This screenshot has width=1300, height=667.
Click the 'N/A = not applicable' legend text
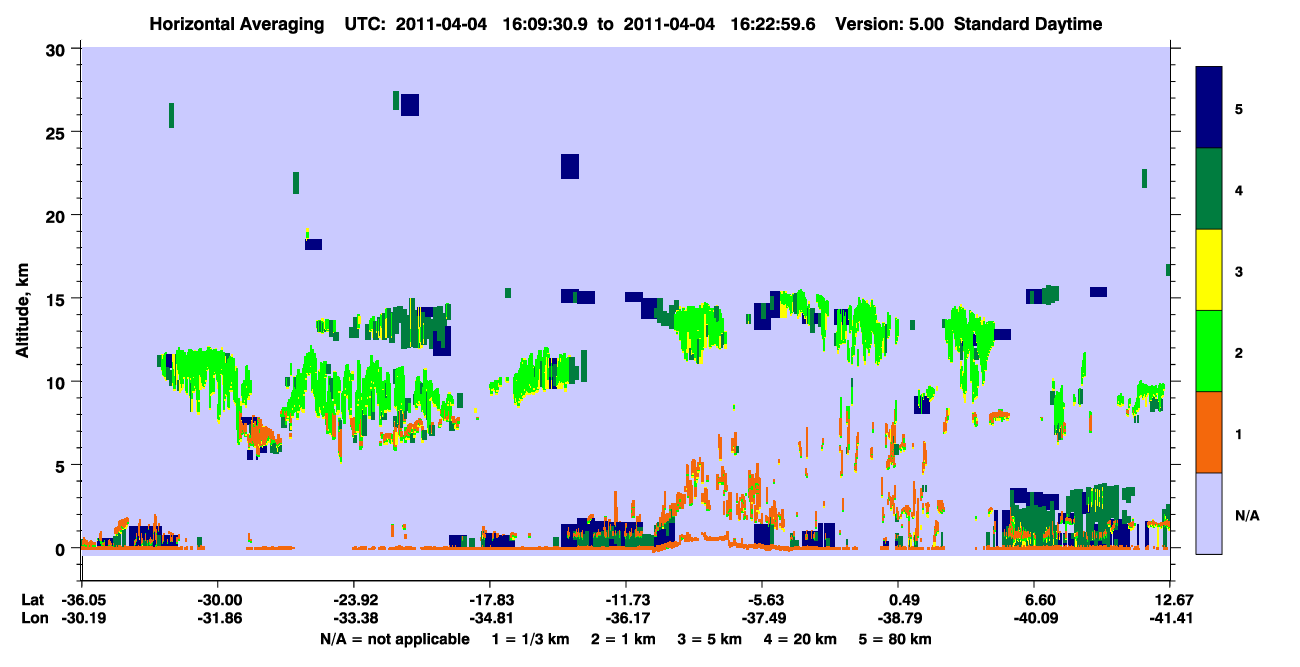click(394, 639)
